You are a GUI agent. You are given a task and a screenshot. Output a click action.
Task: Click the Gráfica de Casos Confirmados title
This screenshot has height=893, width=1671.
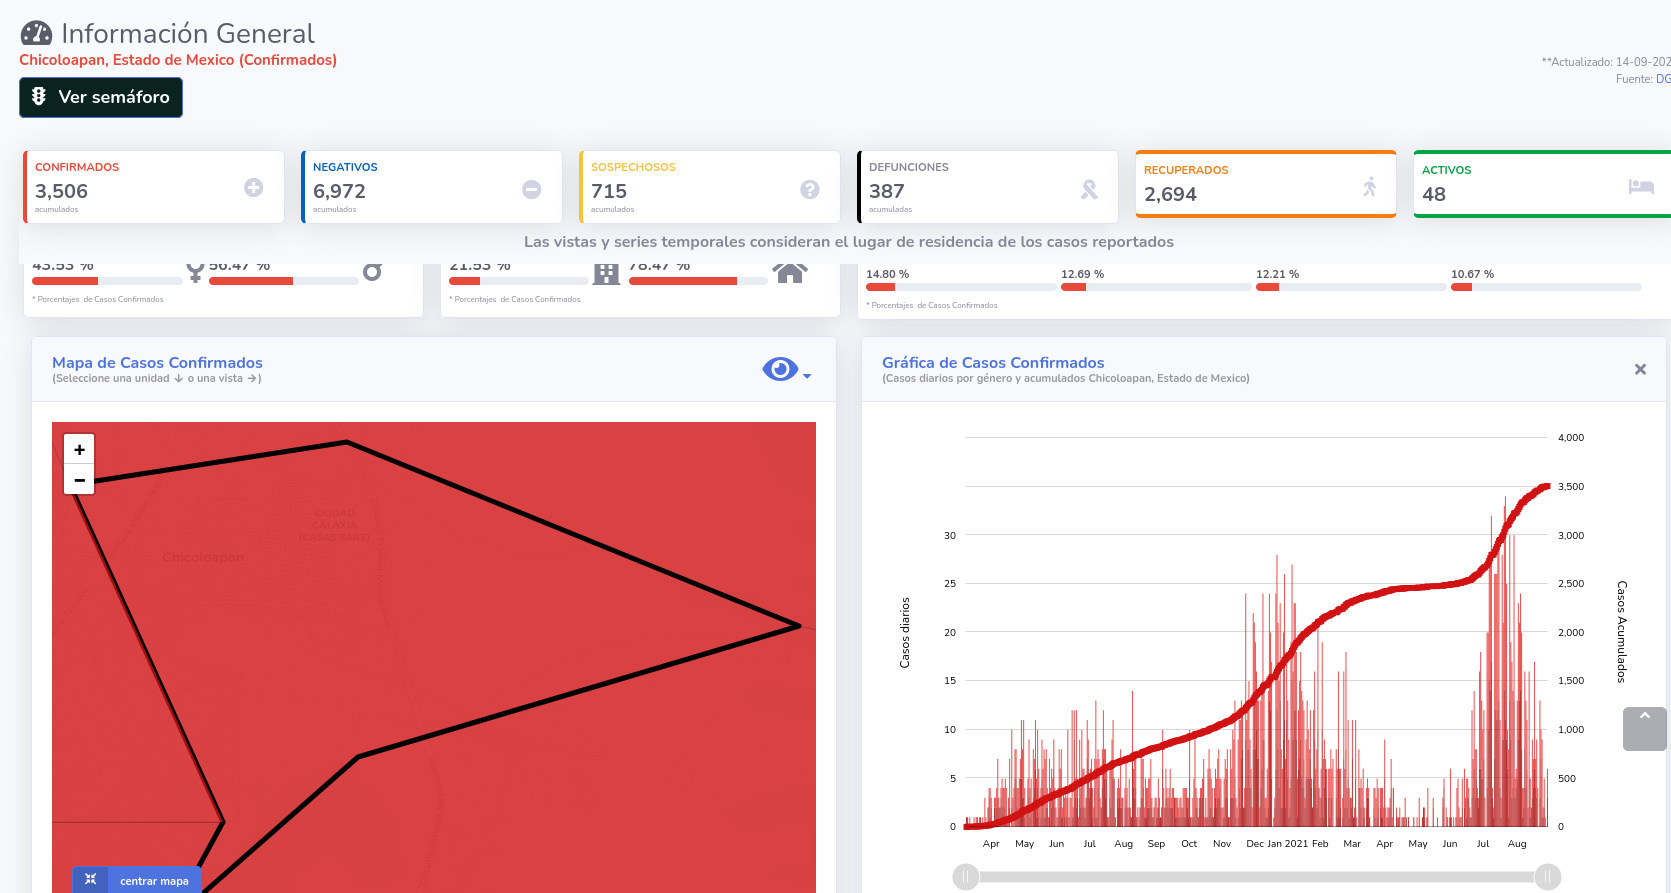click(x=993, y=363)
